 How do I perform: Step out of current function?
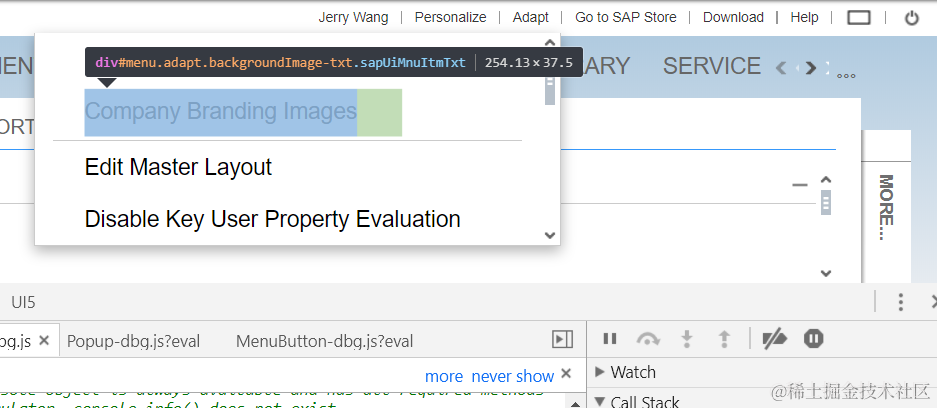724,339
